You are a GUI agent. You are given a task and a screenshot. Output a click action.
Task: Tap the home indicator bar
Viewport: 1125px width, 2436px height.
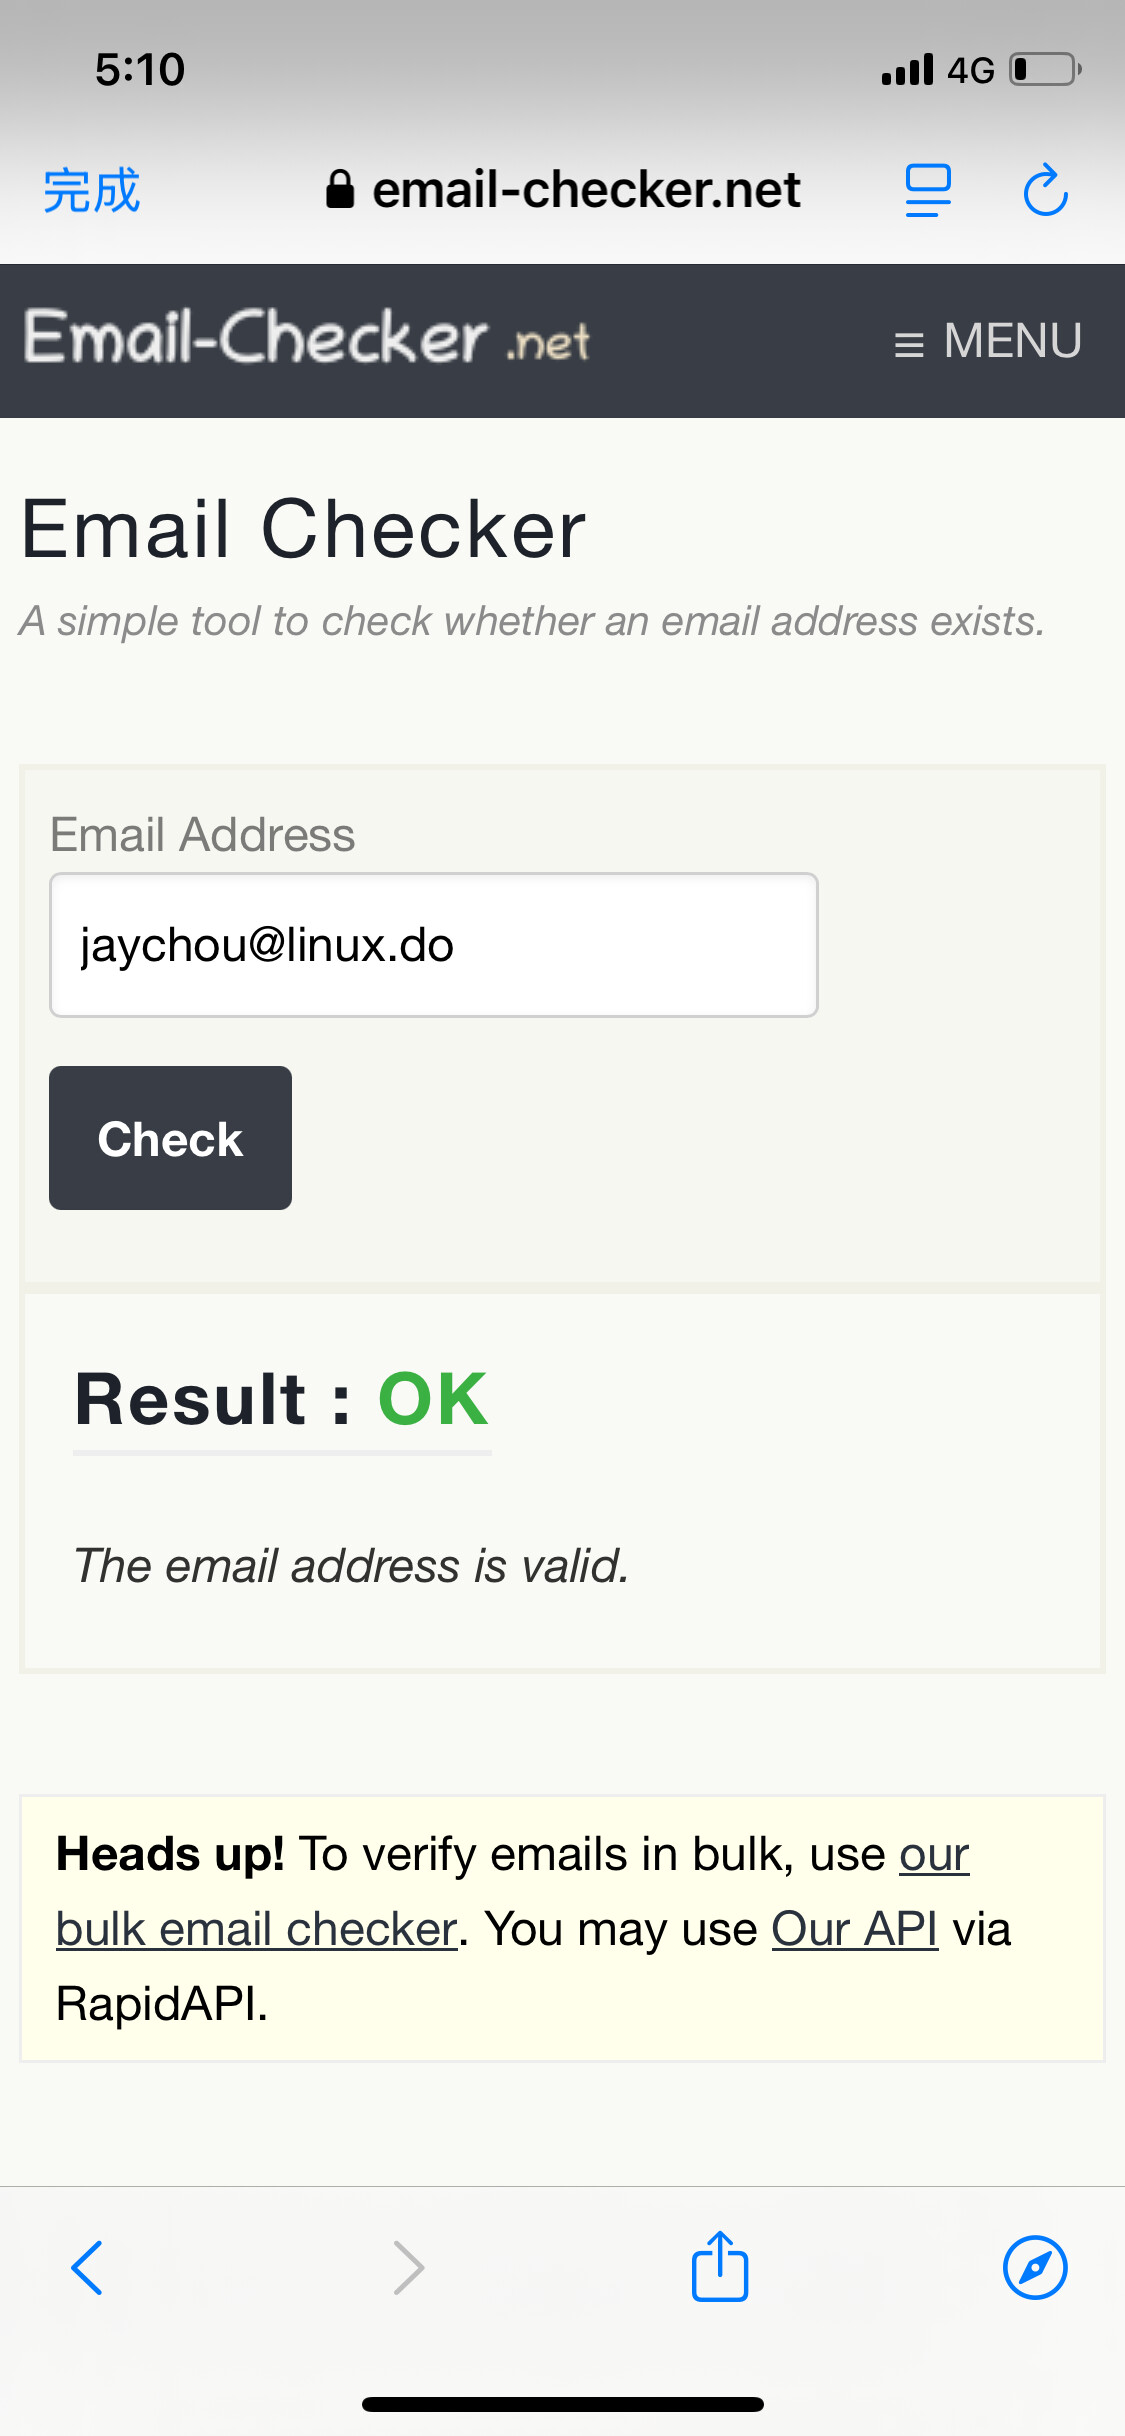coord(563,2404)
